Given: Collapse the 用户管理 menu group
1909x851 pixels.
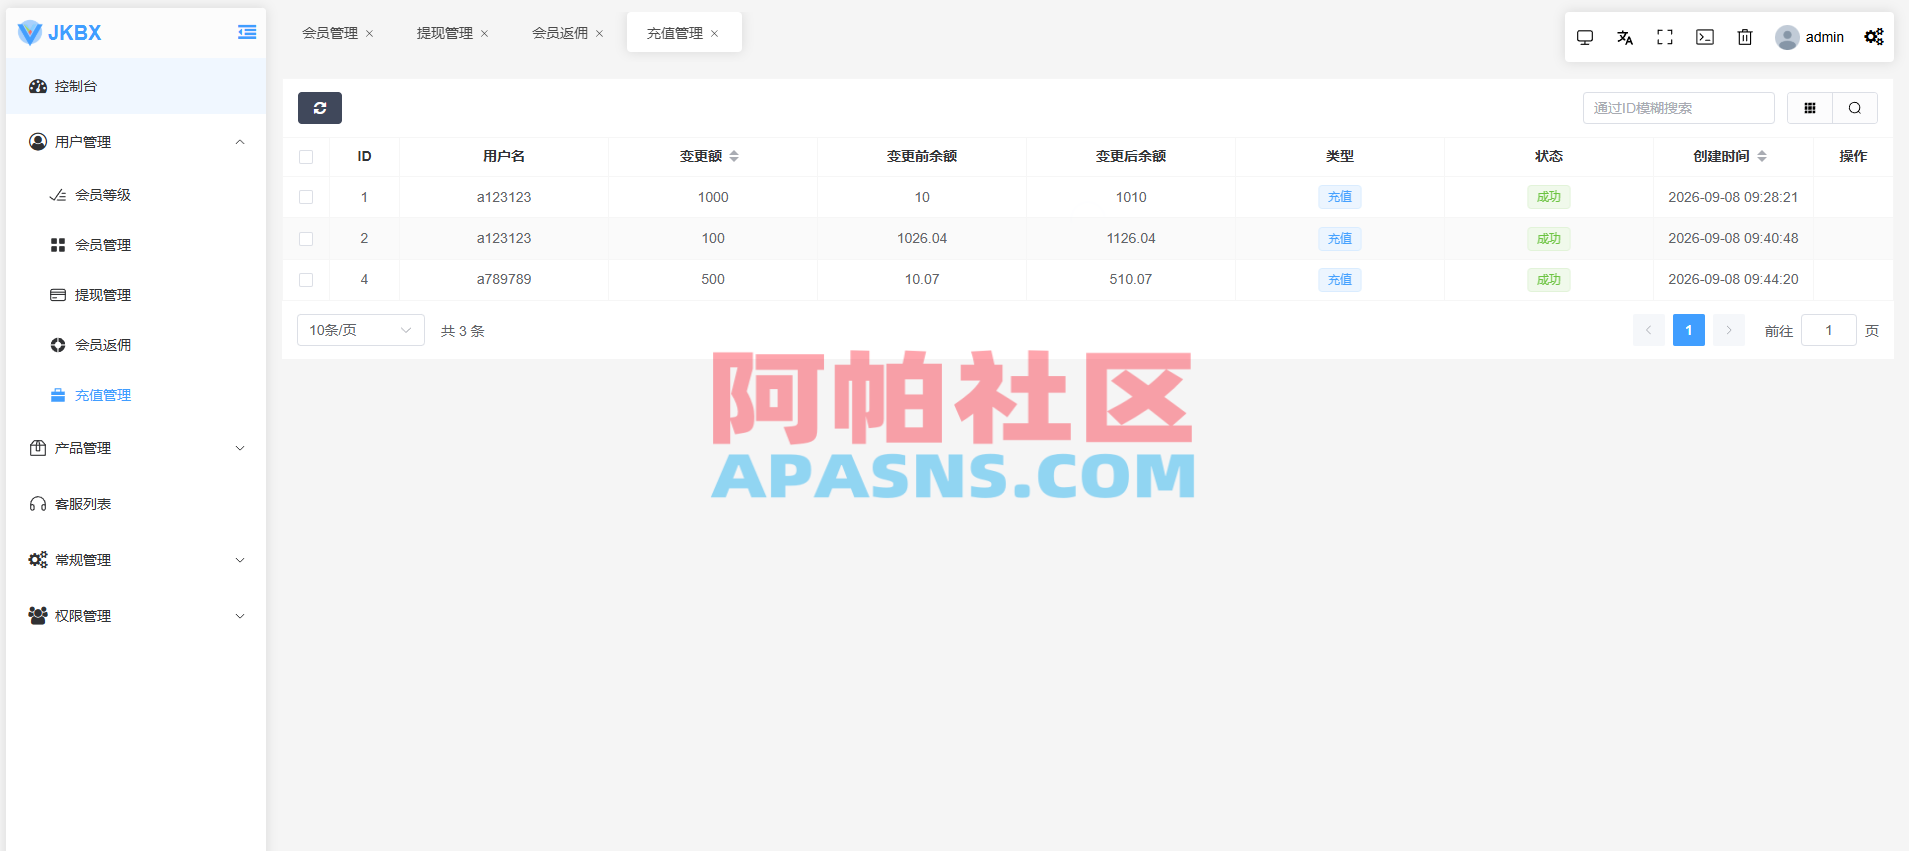Looking at the screenshot, I should [136, 142].
